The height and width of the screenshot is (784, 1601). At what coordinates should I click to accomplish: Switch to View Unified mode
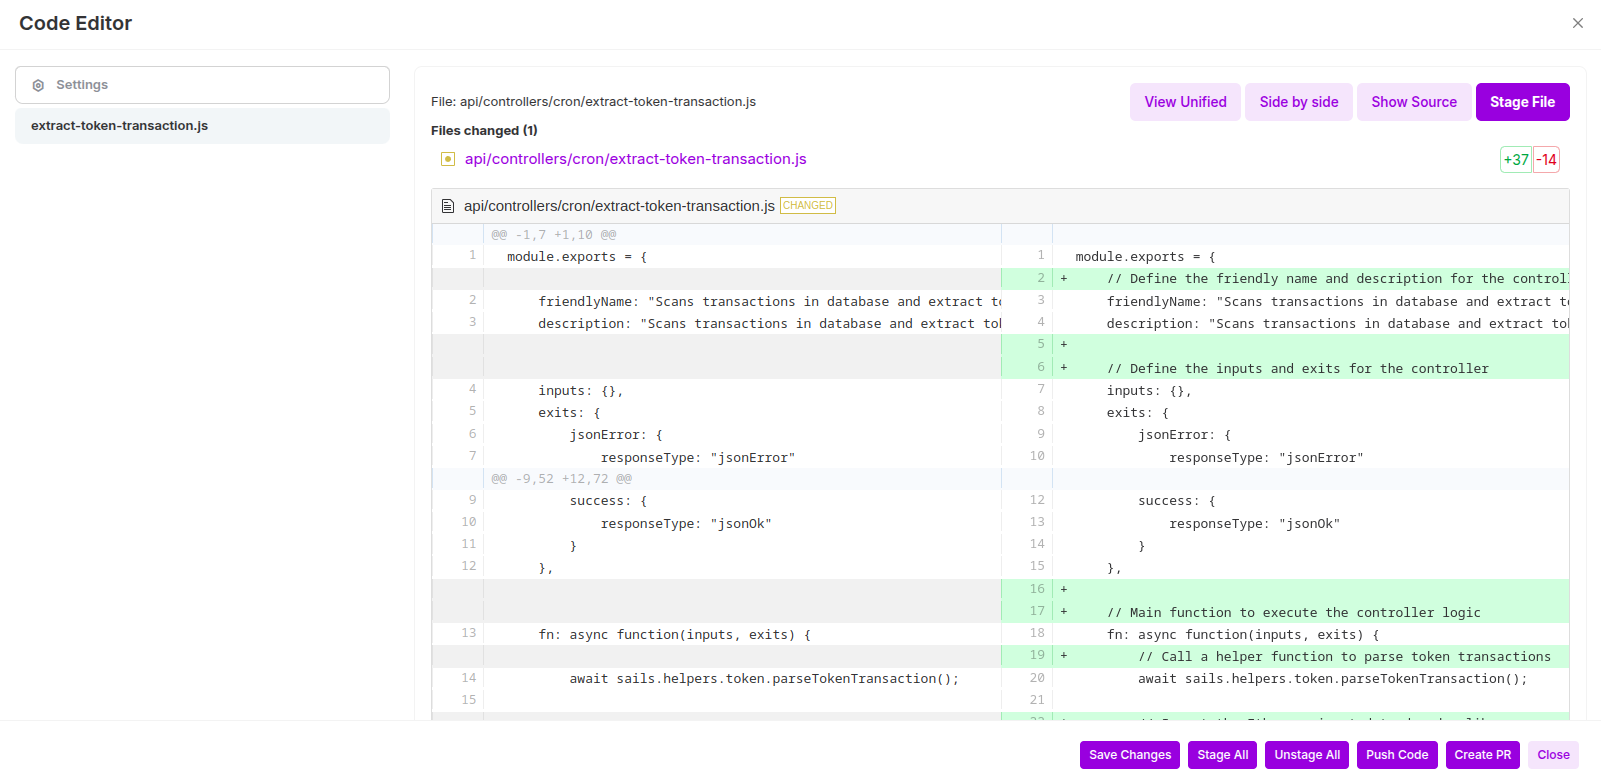[1185, 102]
